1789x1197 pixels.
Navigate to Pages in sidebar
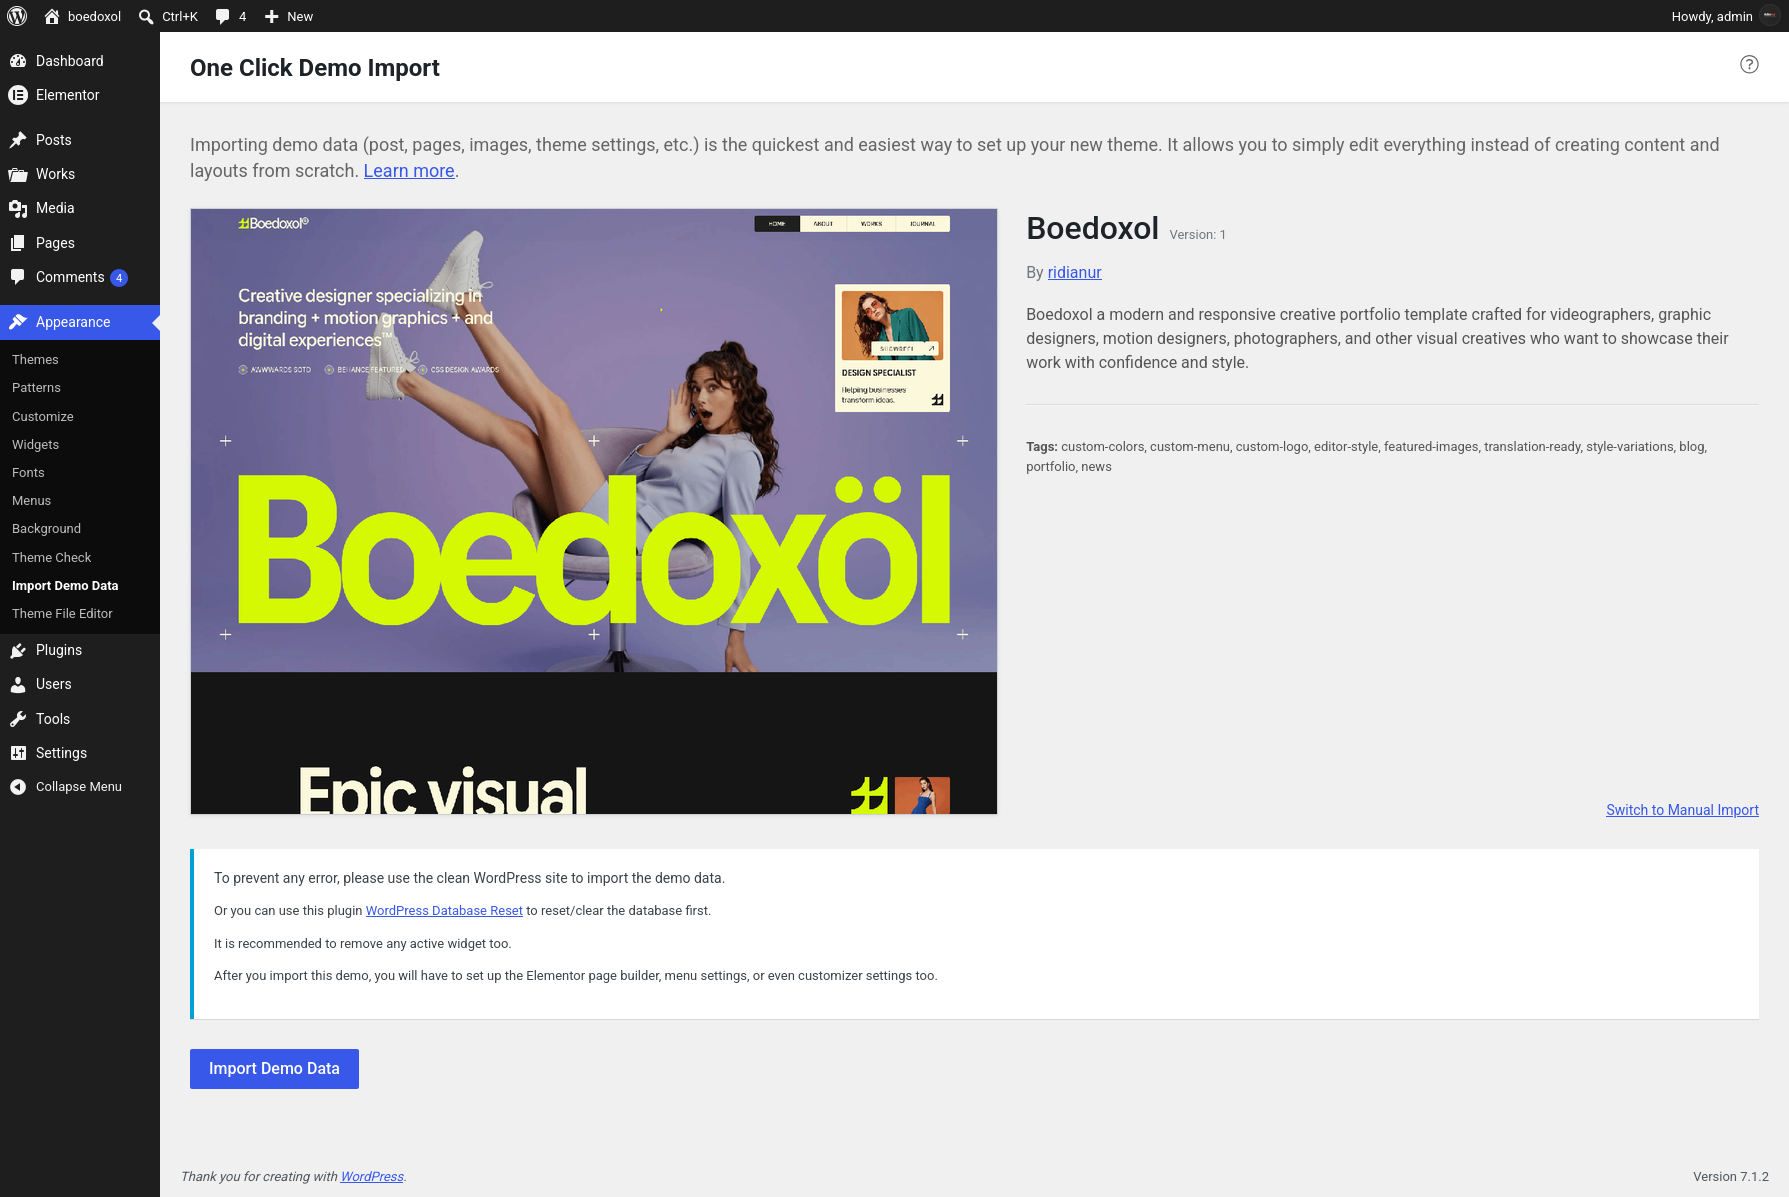80,243
